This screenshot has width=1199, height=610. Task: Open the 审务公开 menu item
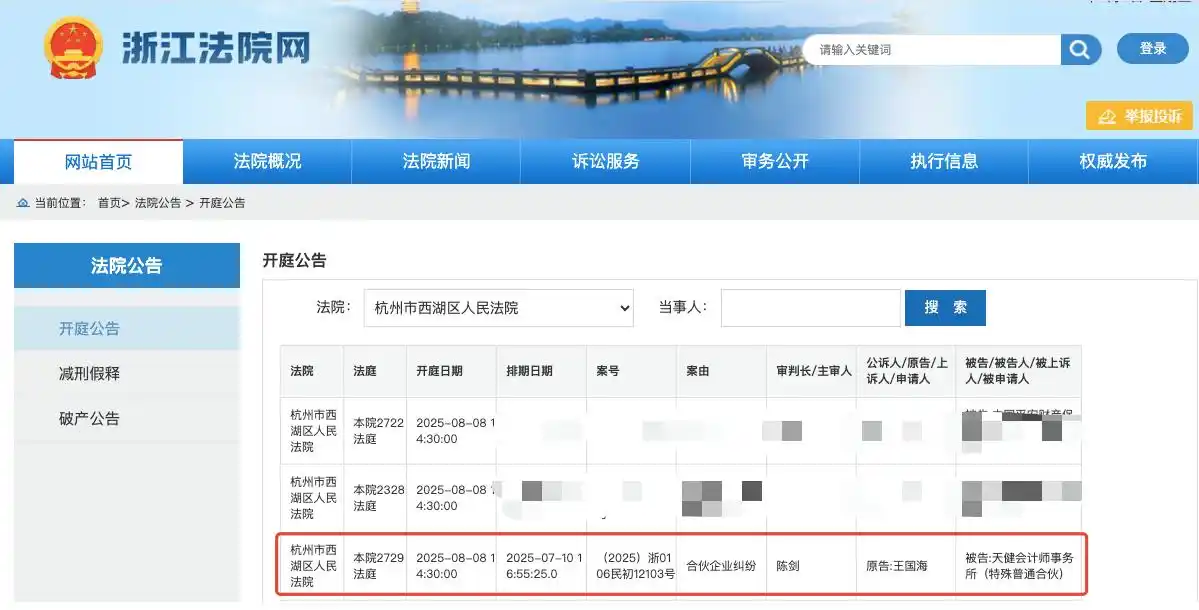point(775,162)
